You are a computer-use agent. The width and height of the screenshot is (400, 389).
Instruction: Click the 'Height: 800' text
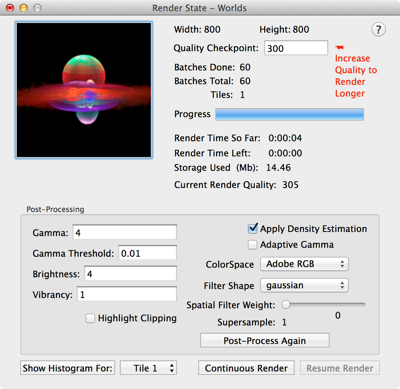284,29
